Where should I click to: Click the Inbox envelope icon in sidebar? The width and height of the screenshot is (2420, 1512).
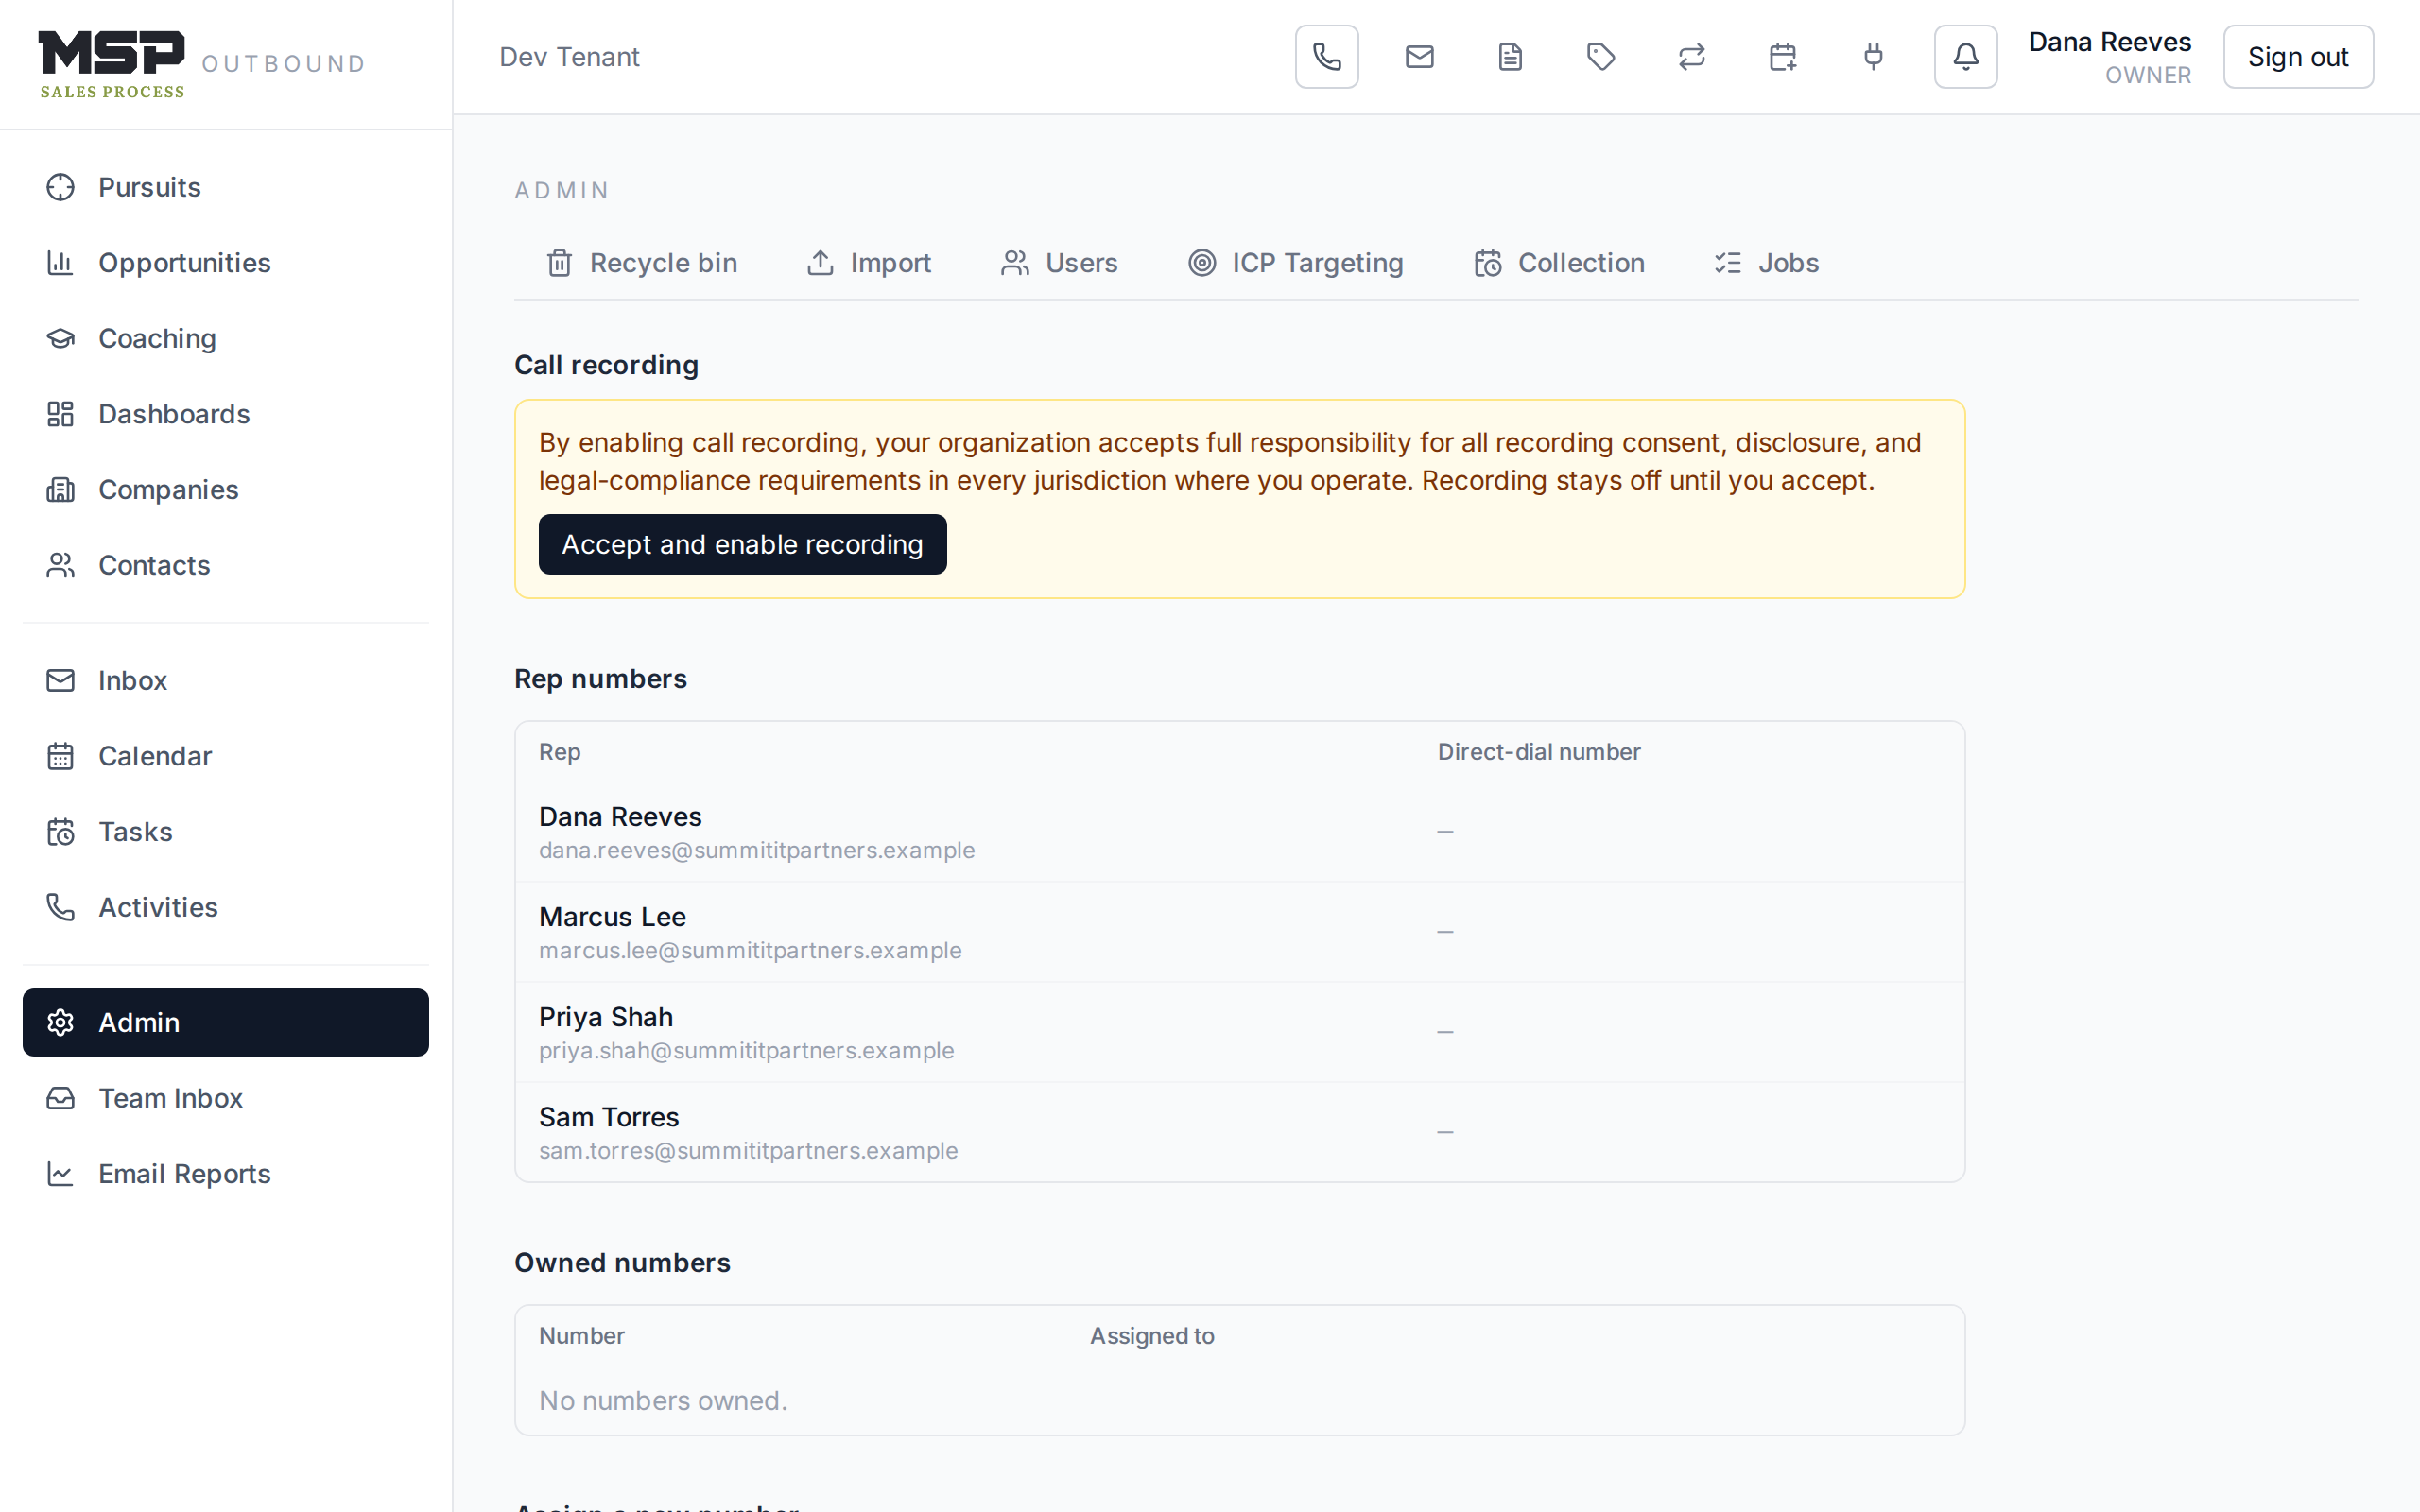click(x=61, y=680)
